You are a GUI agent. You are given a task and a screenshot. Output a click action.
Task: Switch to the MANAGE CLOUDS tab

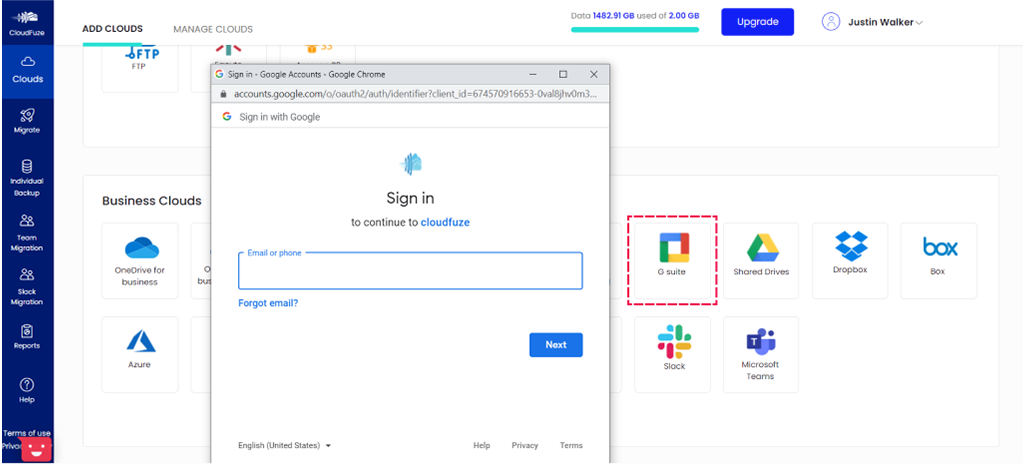coord(213,29)
